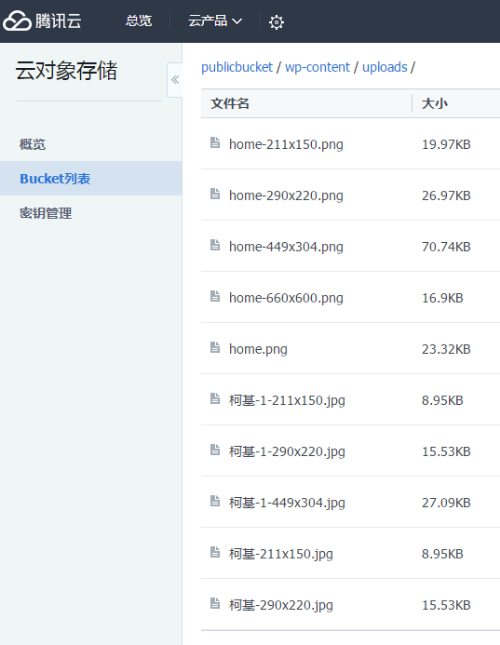Open file home.png
This screenshot has height=645, width=500.
258,349
